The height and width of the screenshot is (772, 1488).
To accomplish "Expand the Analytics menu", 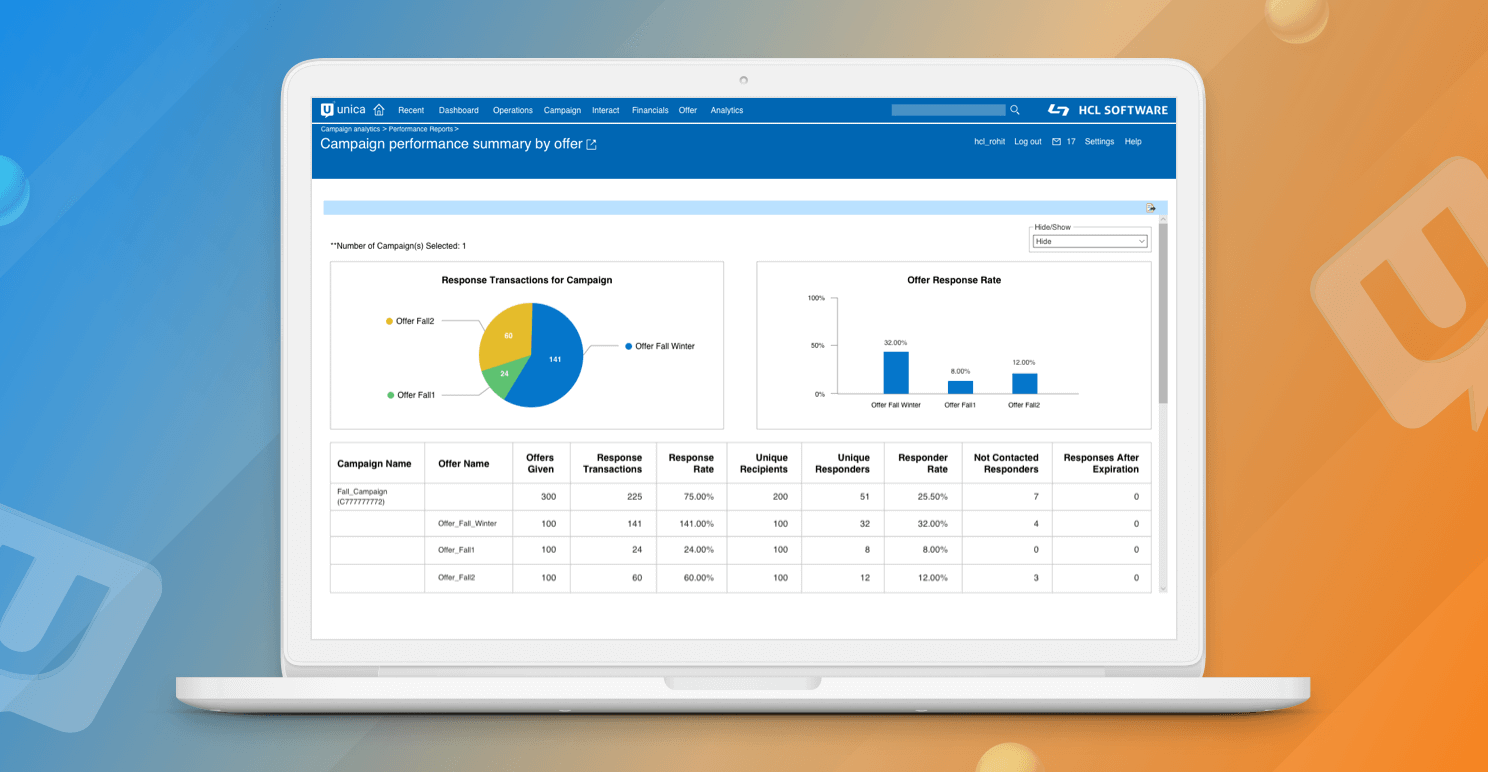I will 727,110.
